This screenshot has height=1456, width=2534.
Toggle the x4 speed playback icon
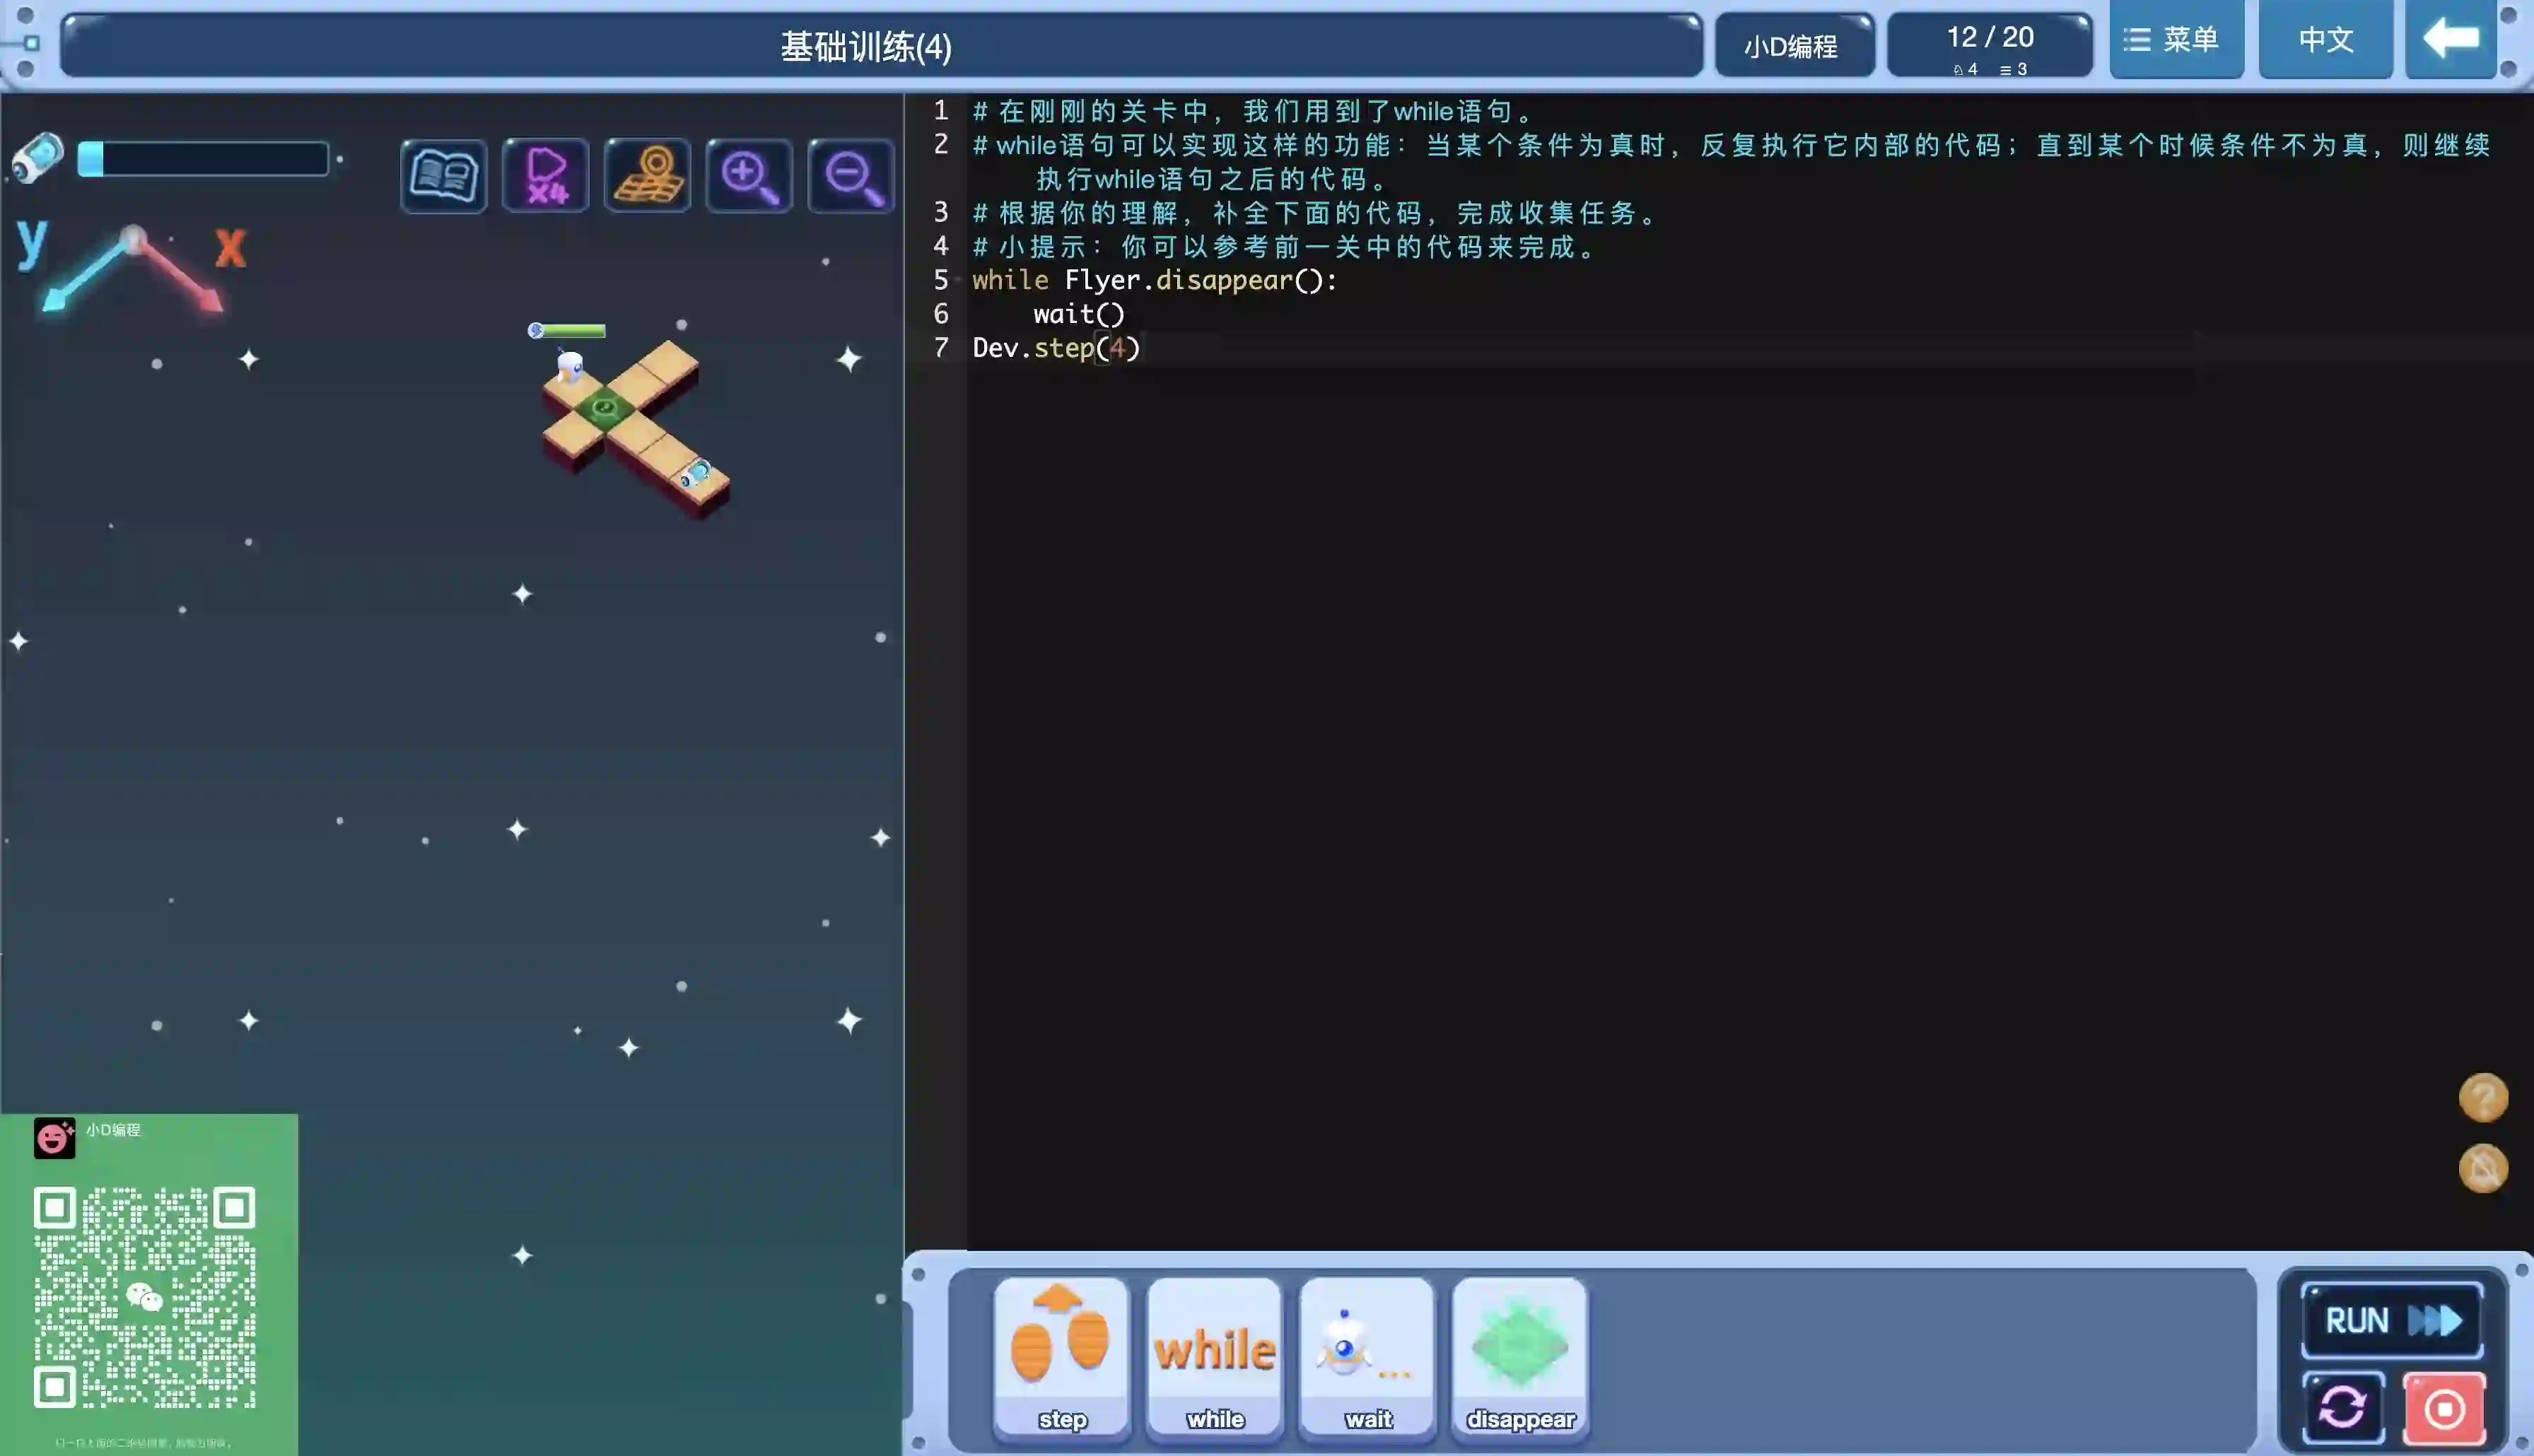coord(546,176)
